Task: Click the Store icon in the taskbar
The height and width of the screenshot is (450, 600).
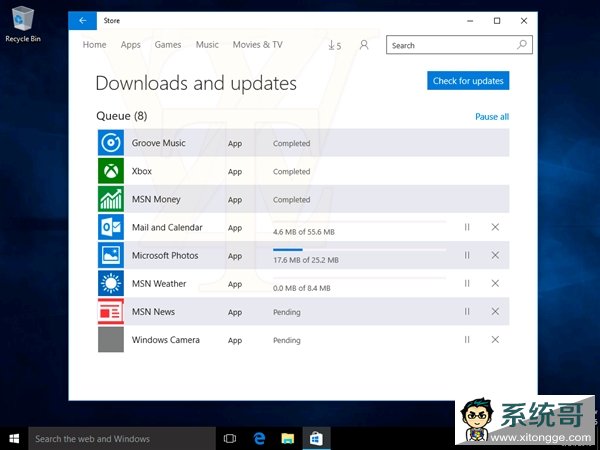Action: (316, 439)
